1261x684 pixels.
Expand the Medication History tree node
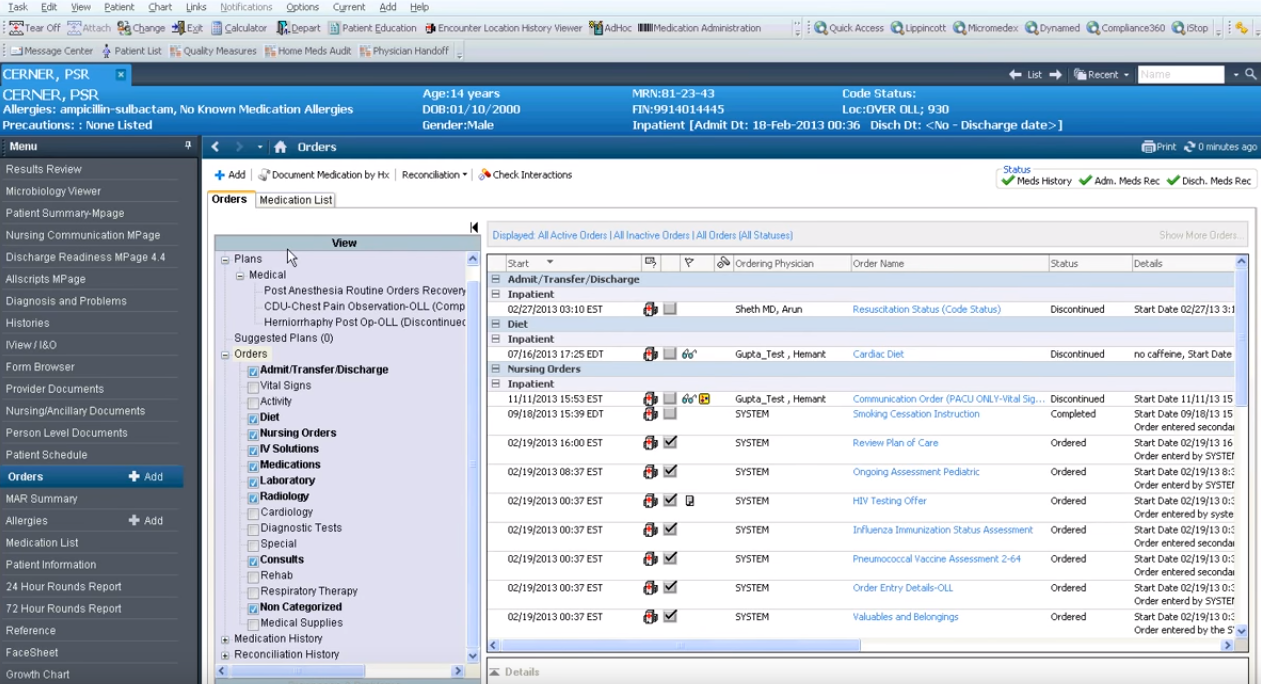(x=225, y=639)
